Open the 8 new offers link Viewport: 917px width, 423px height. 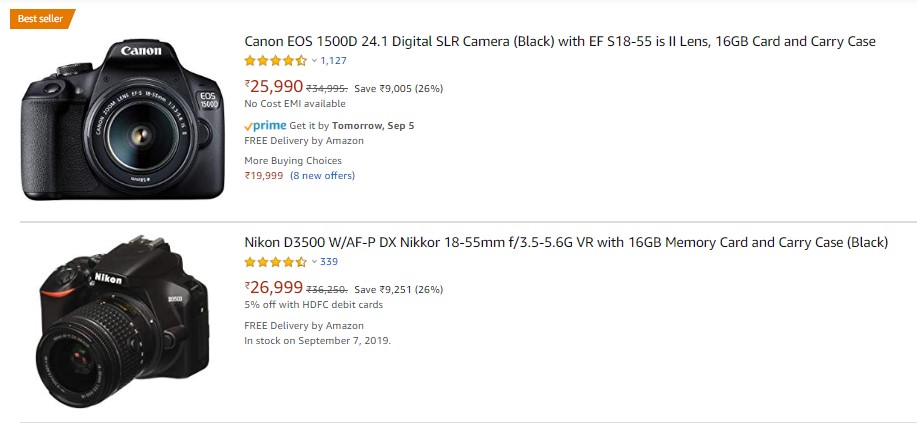point(322,176)
